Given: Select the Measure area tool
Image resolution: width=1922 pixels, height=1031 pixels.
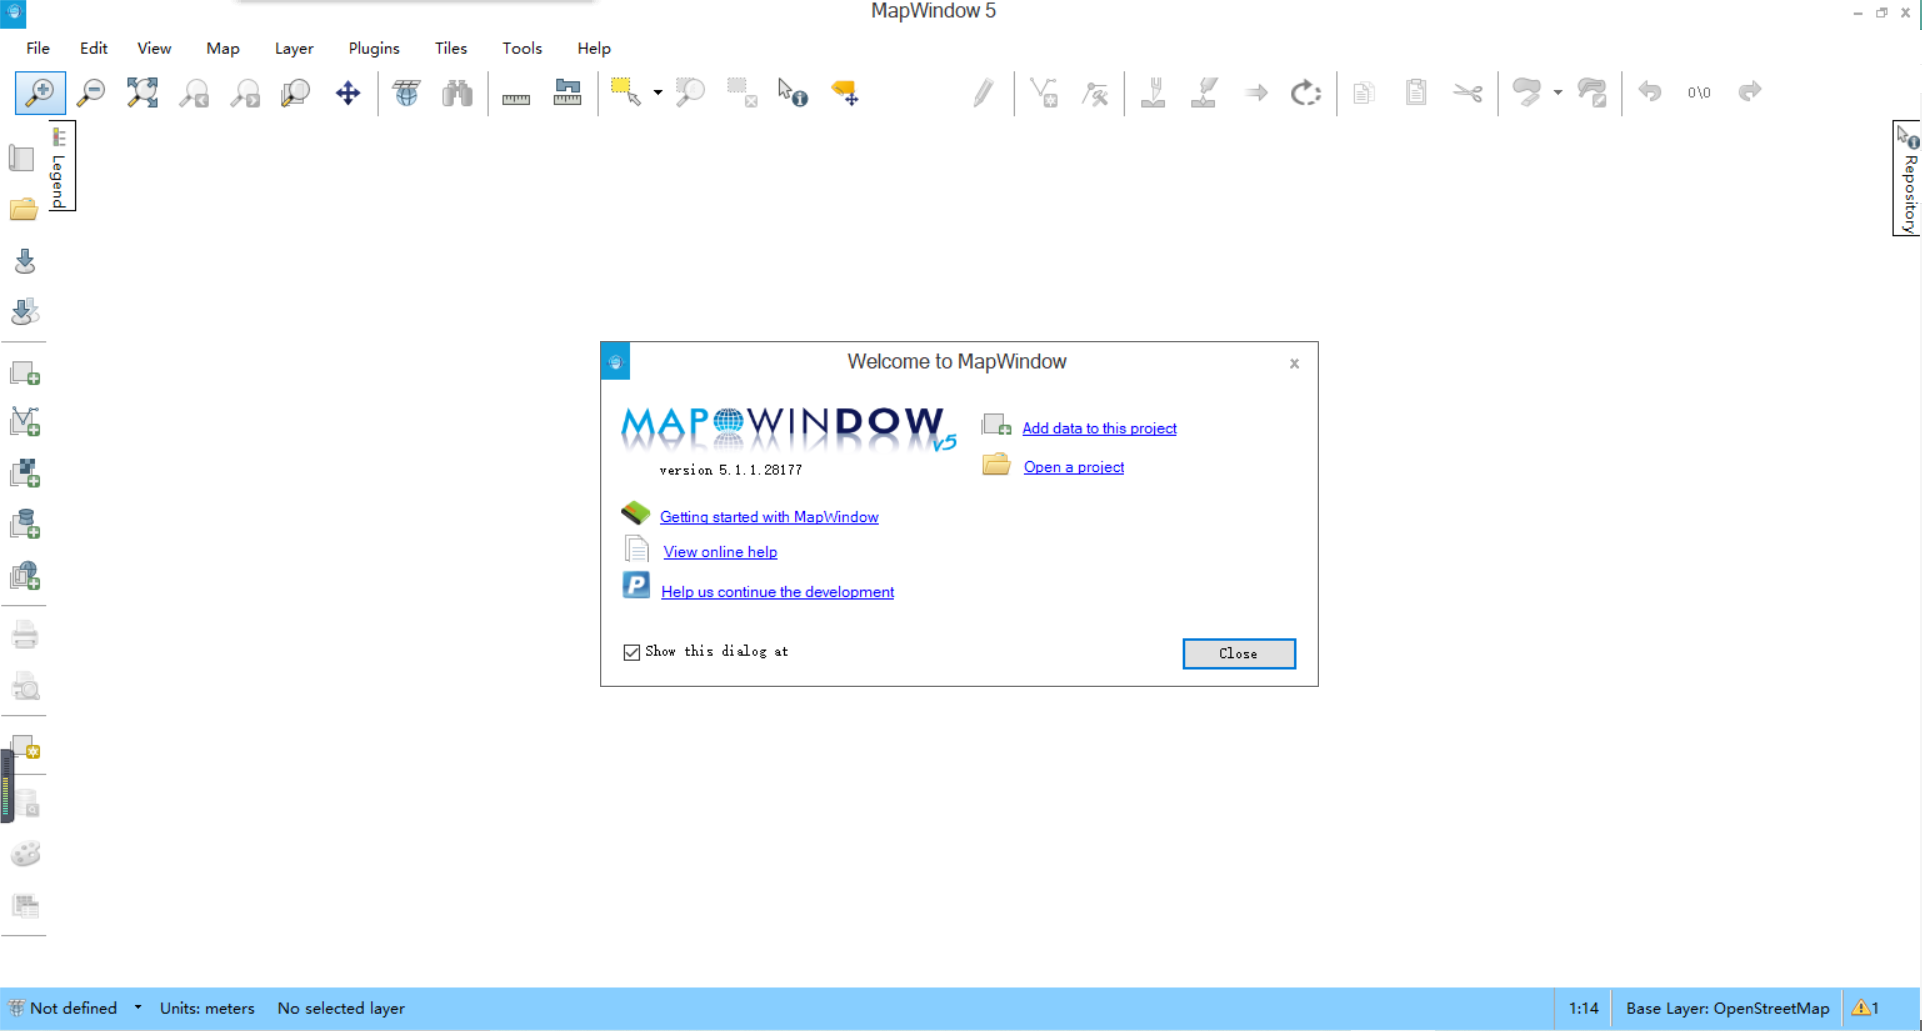Looking at the screenshot, I should pyautogui.click(x=567, y=93).
